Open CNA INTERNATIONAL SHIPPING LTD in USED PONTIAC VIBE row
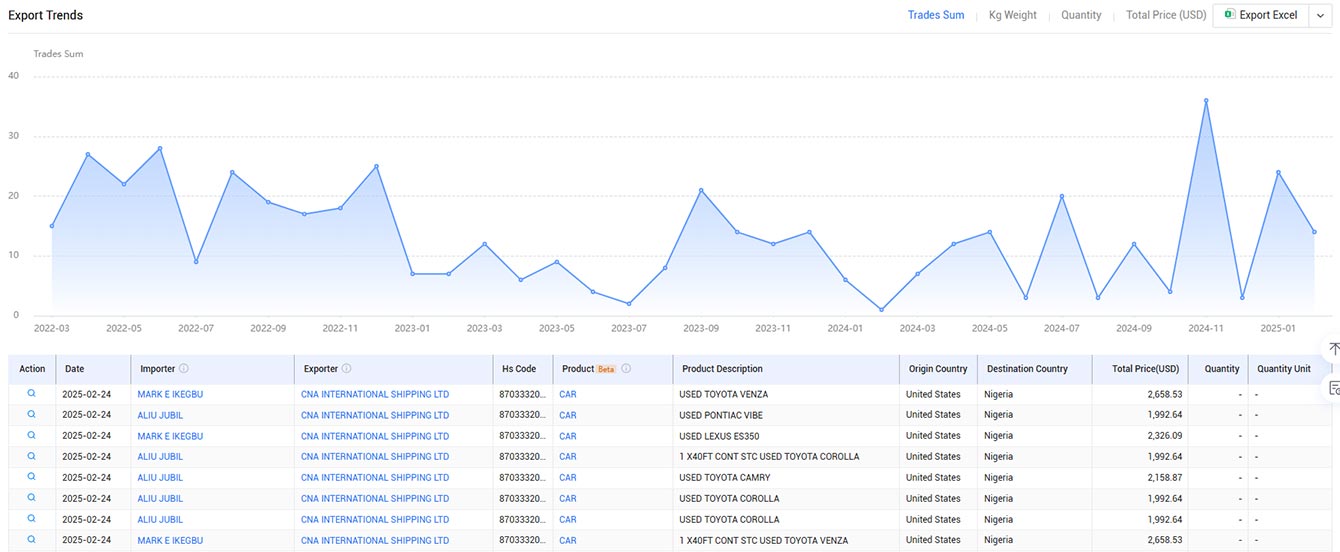Image resolution: width=1340 pixels, height=552 pixels. [375, 415]
